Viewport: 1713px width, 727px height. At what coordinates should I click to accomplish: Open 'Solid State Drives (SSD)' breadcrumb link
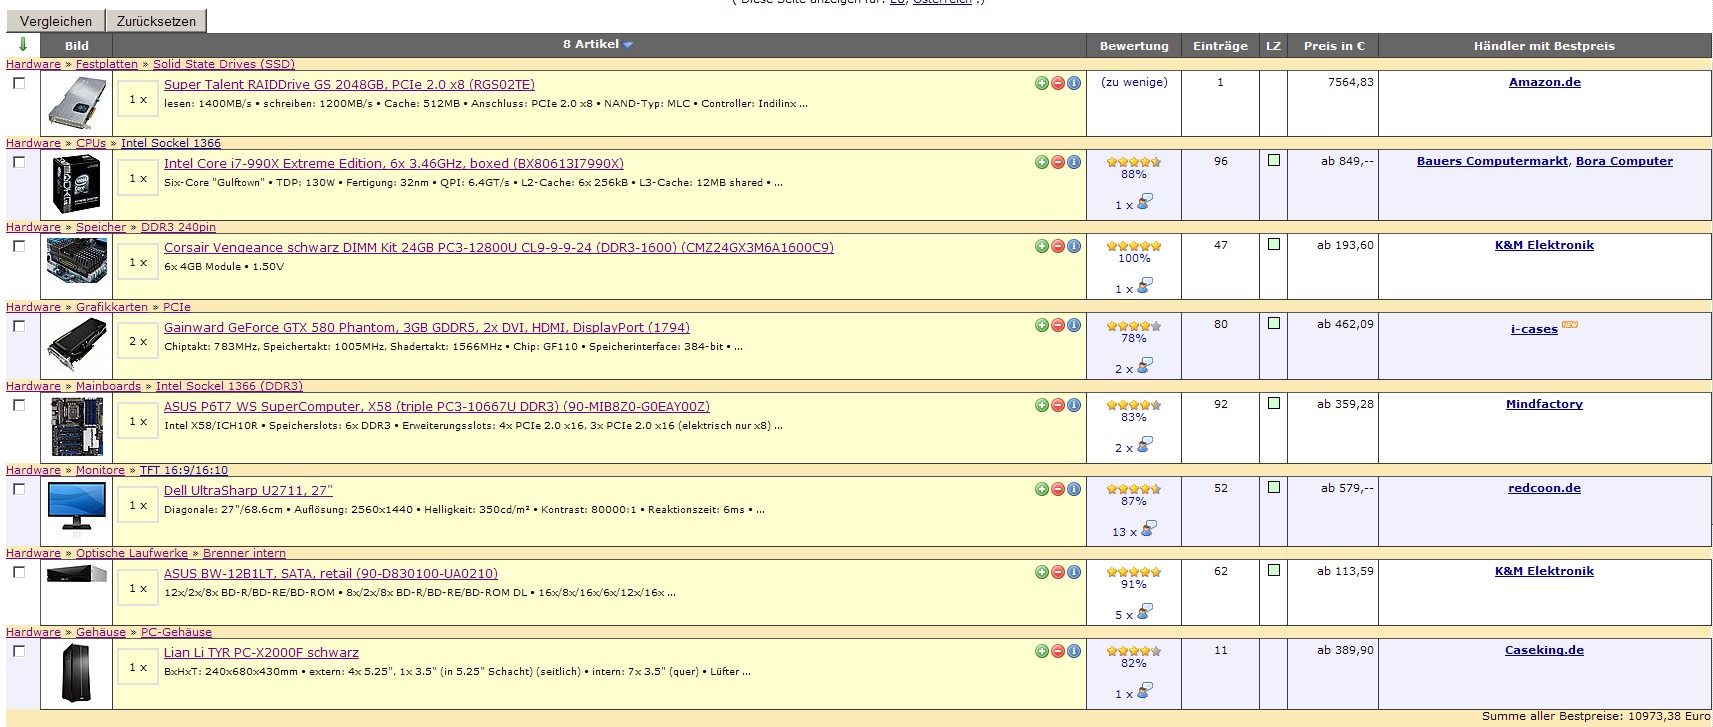point(224,64)
